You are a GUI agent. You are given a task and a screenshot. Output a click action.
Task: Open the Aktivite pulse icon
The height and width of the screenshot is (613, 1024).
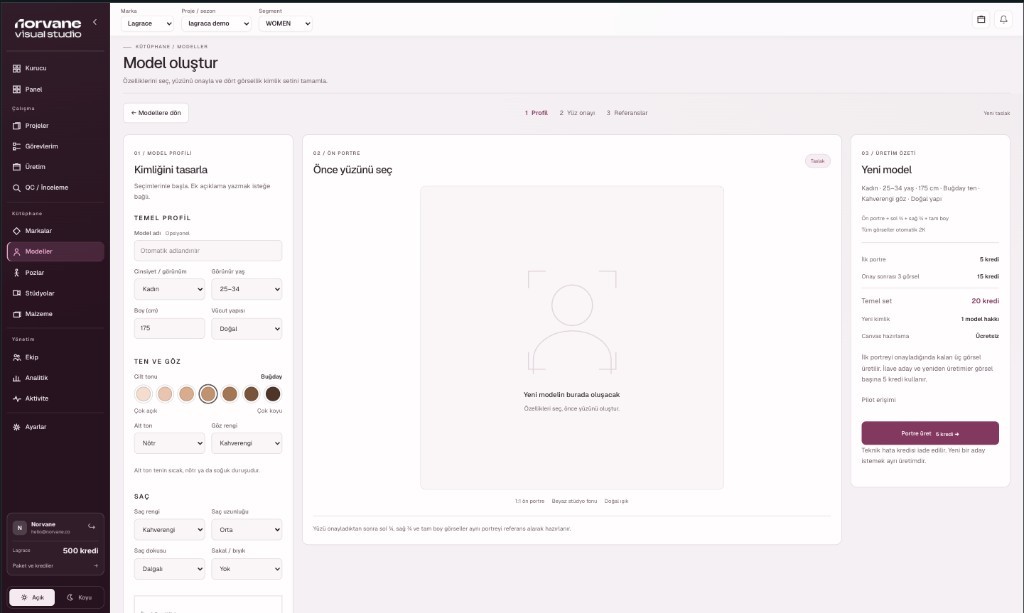click(x=16, y=398)
